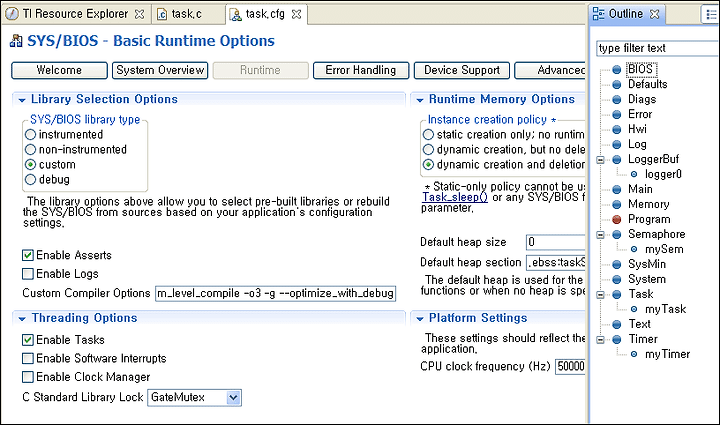Screen dimensions: 720x425
Task: Select the debug library type
Action: pyautogui.click(x=30, y=179)
